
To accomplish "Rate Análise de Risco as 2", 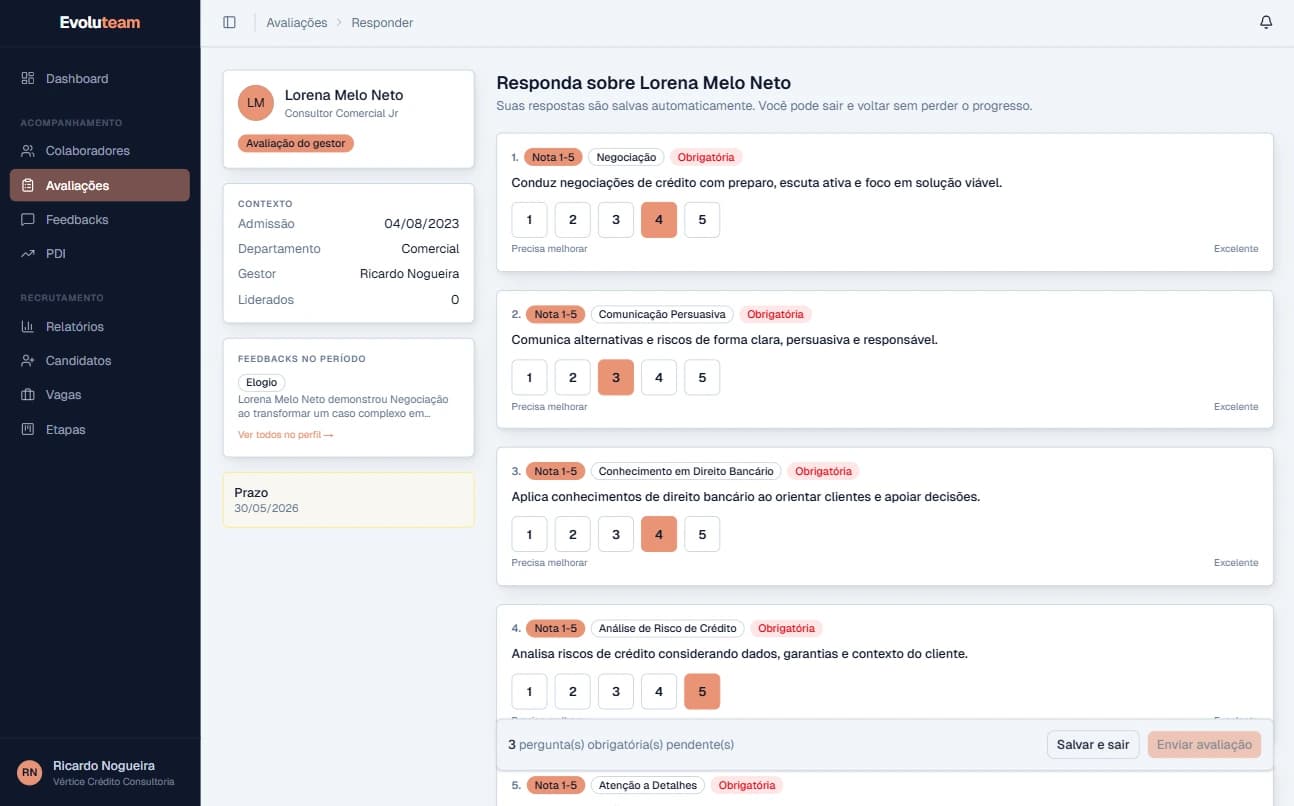I will [572, 691].
